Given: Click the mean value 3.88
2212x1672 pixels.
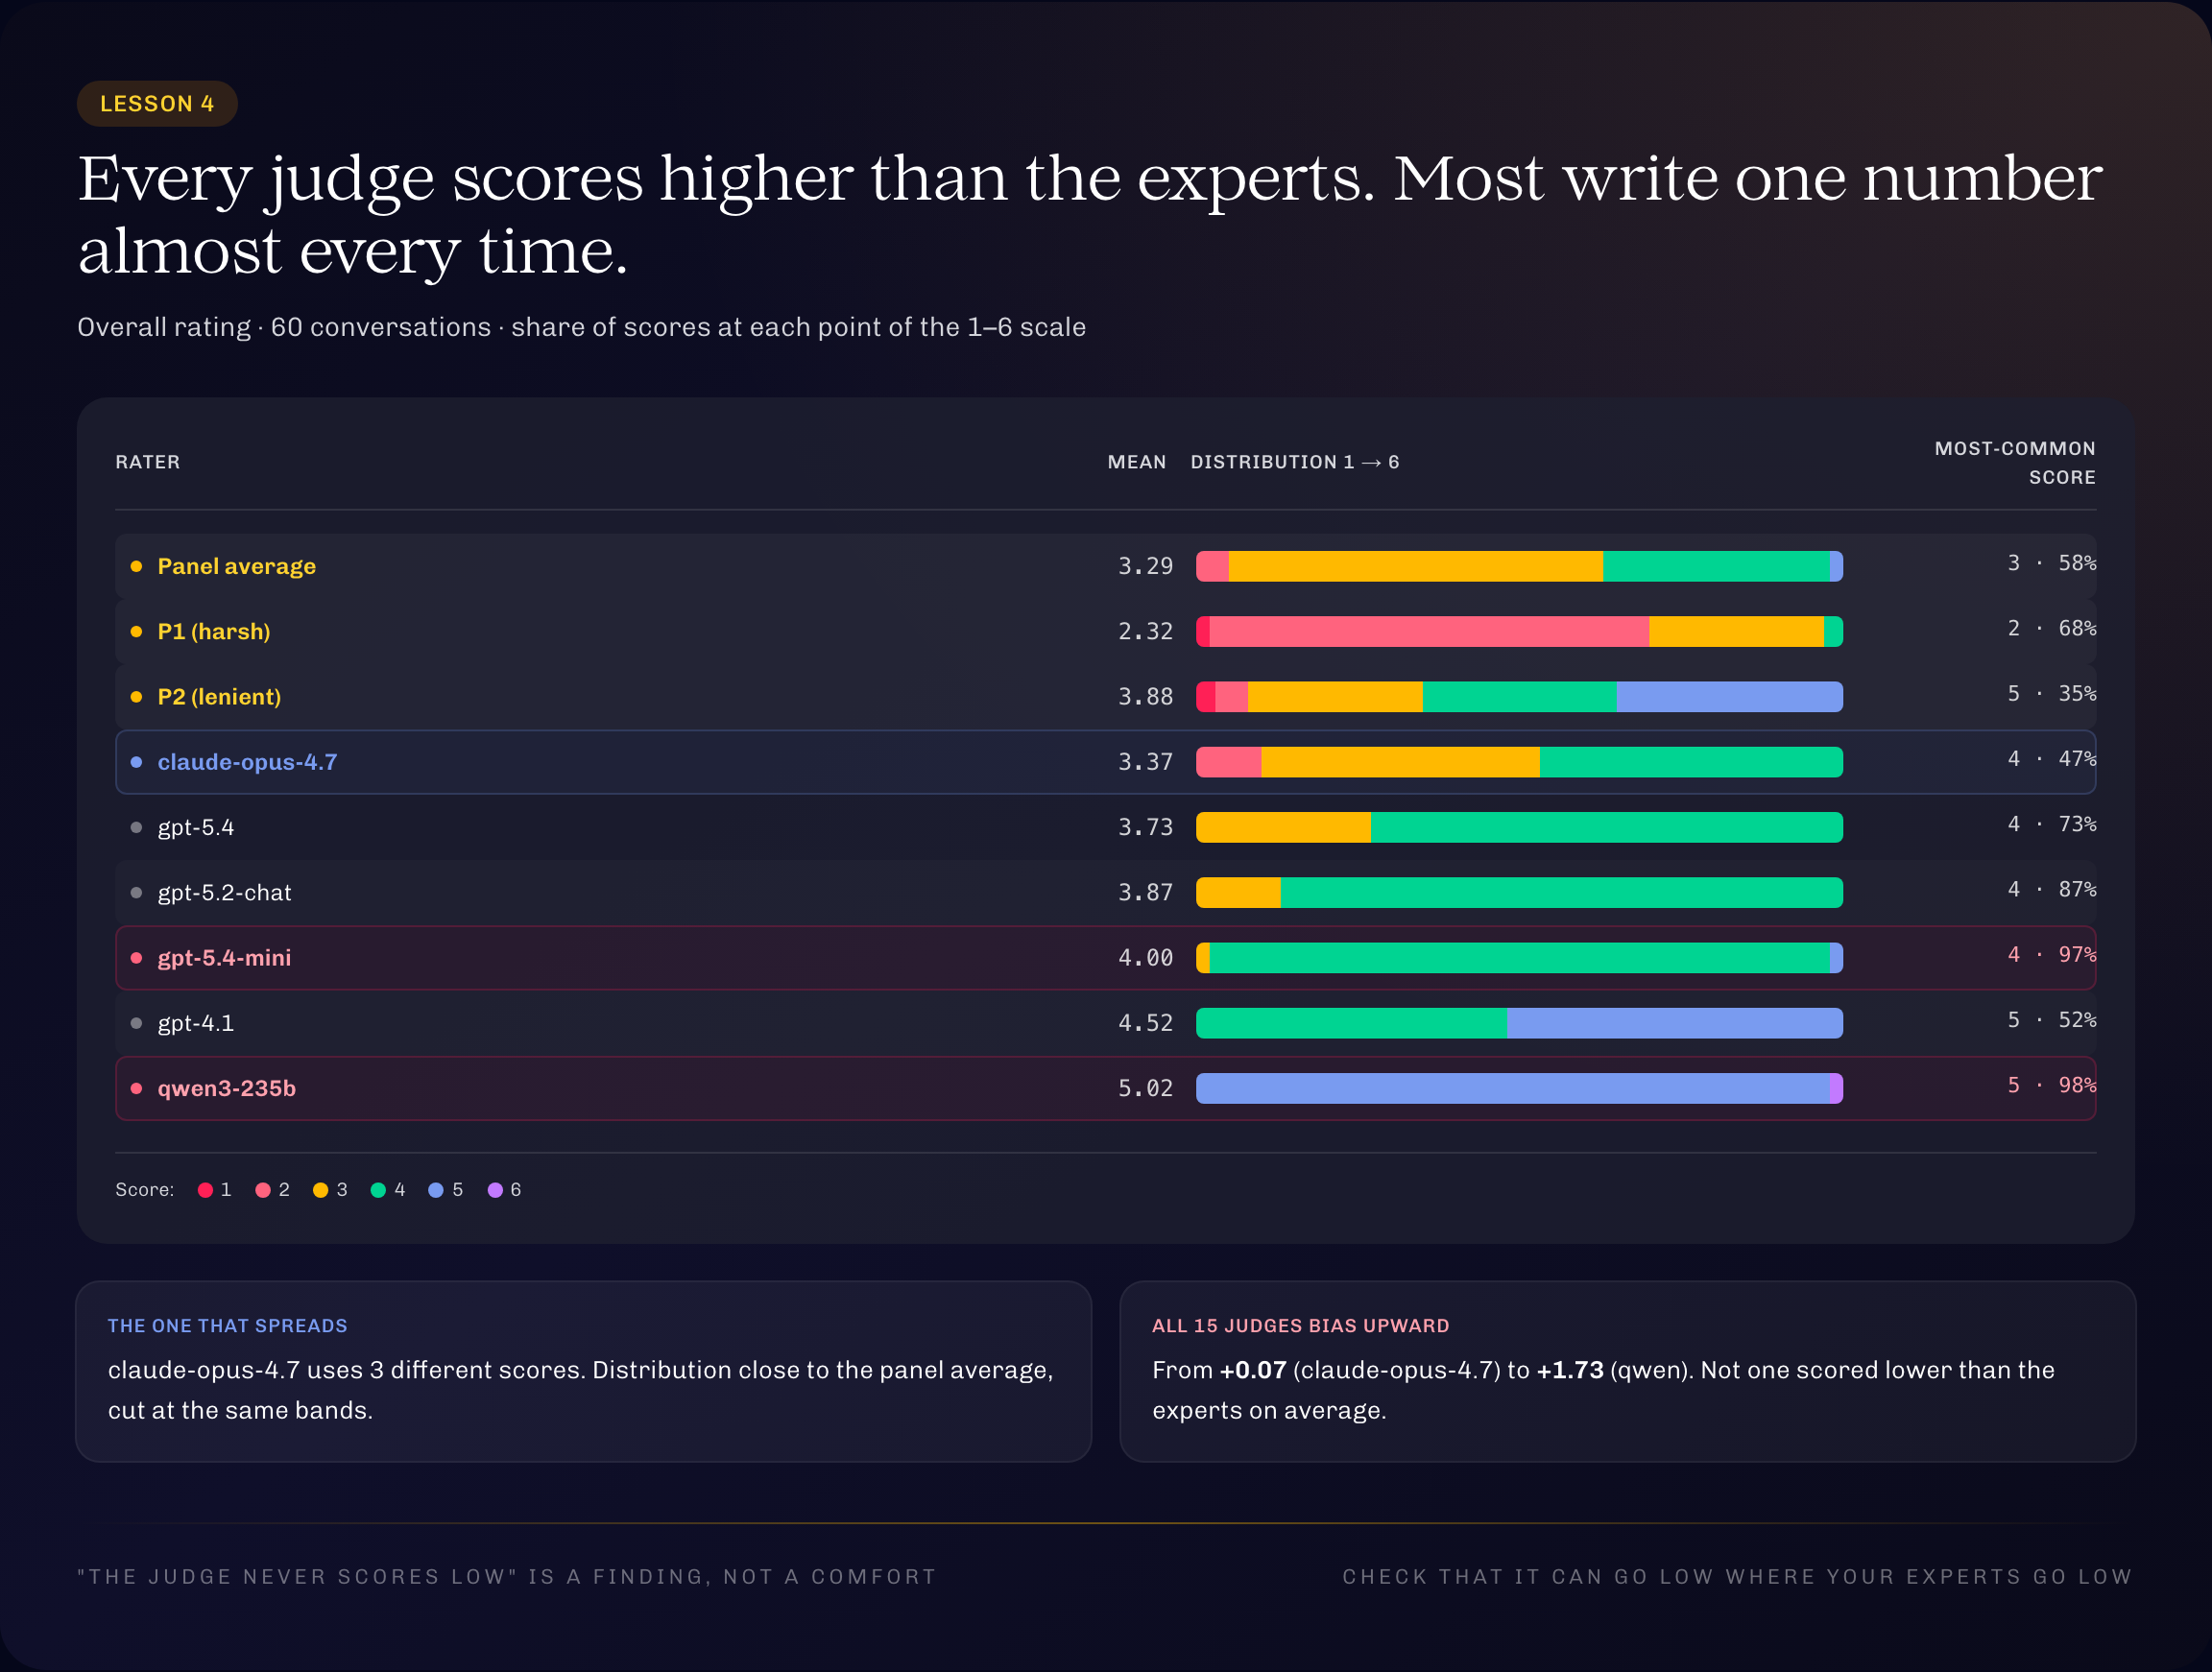Looking at the screenshot, I should point(1145,697).
